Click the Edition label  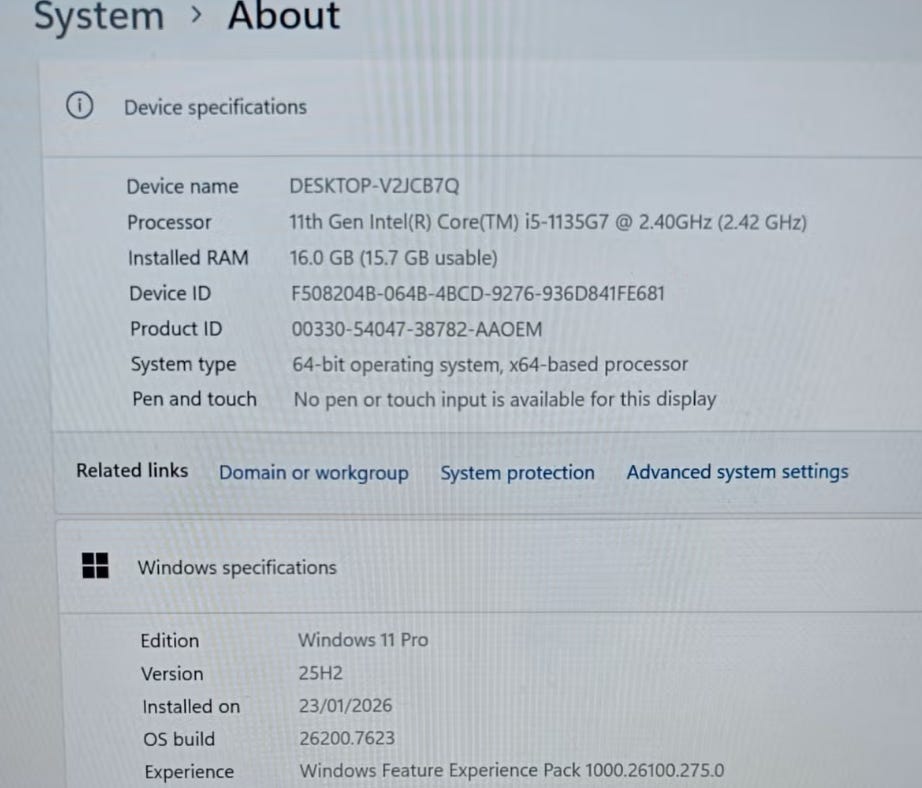(x=169, y=640)
